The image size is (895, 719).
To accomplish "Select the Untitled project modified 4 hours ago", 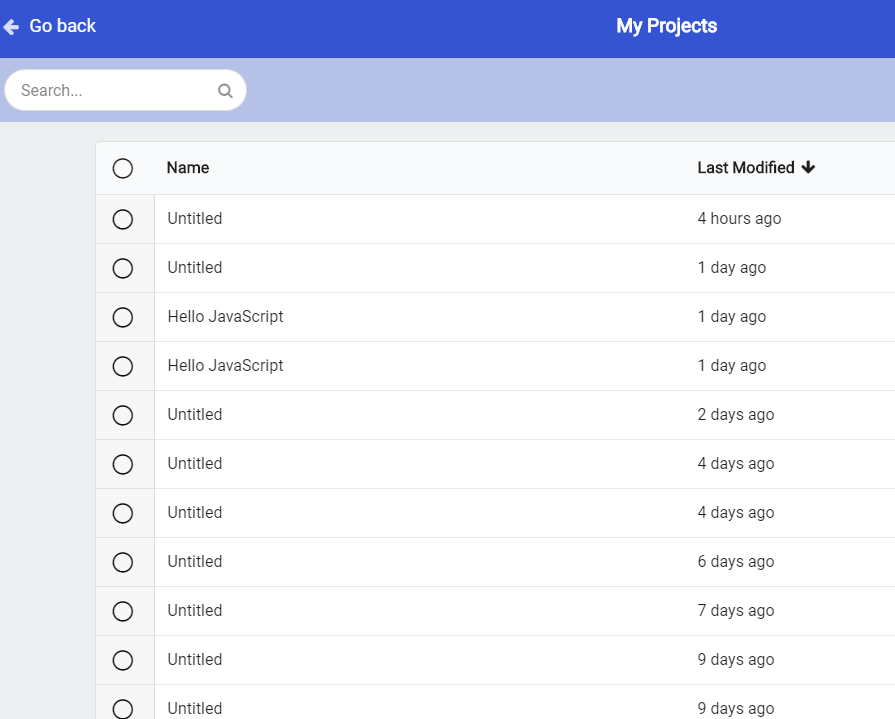I will pos(123,218).
